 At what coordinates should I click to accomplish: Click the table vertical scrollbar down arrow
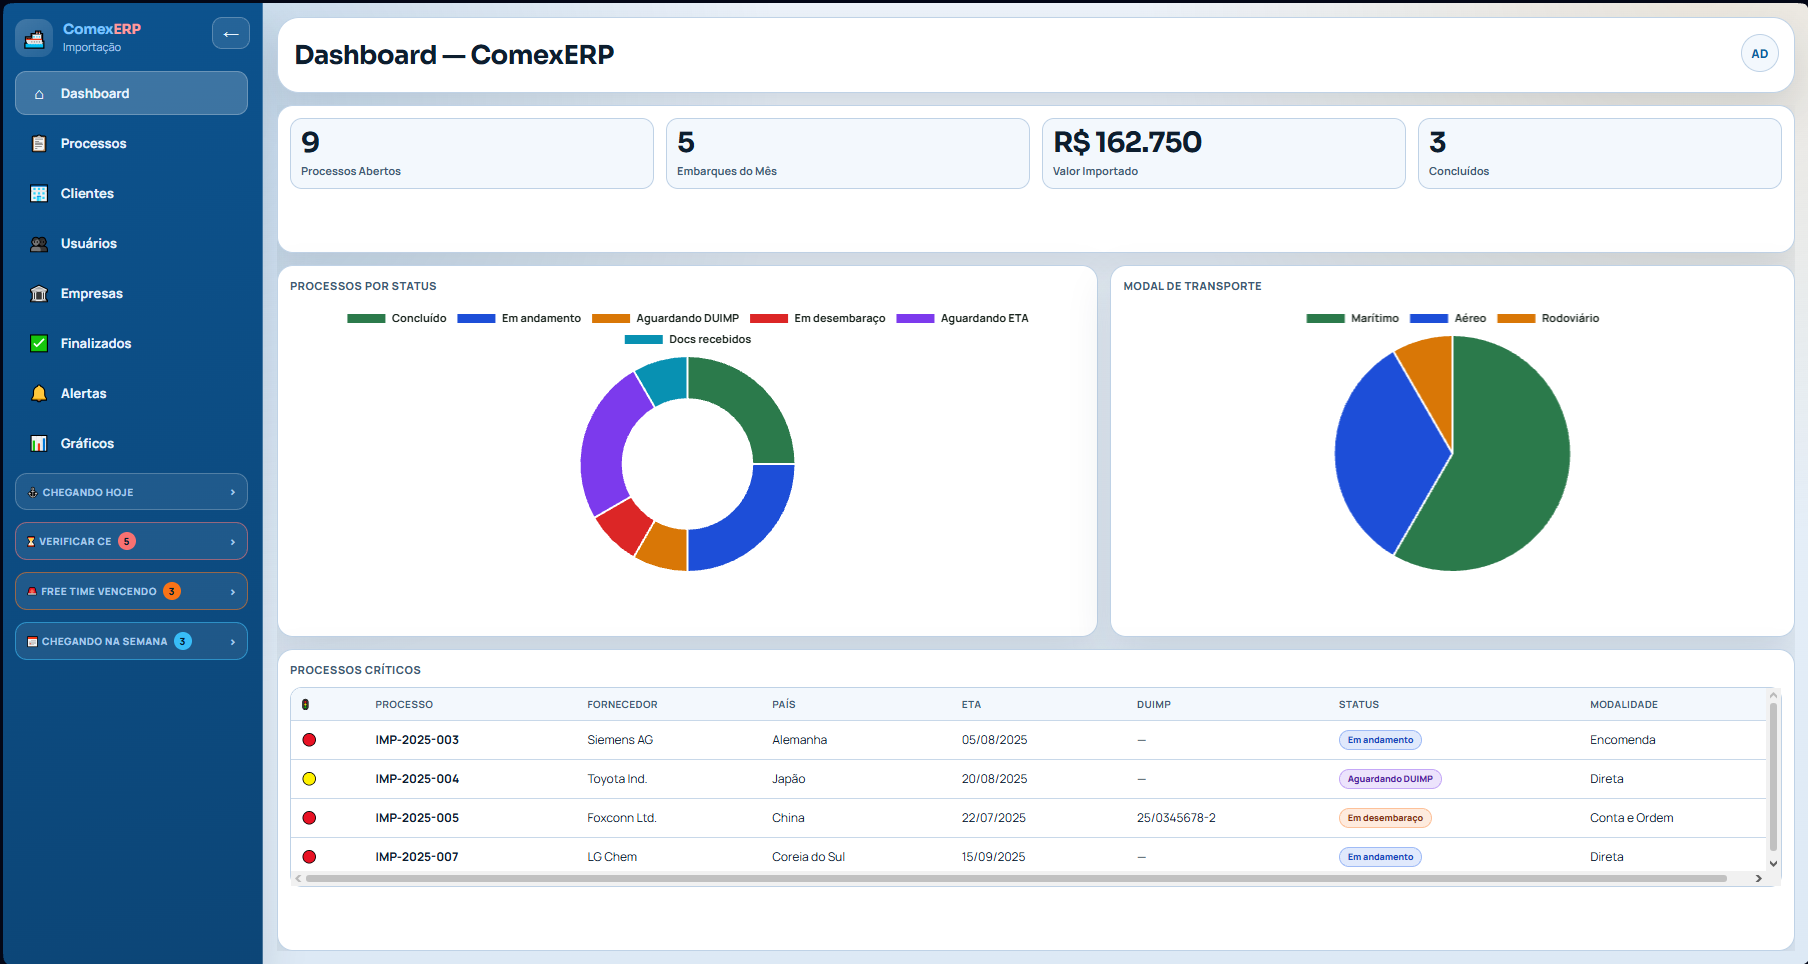click(1773, 864)
